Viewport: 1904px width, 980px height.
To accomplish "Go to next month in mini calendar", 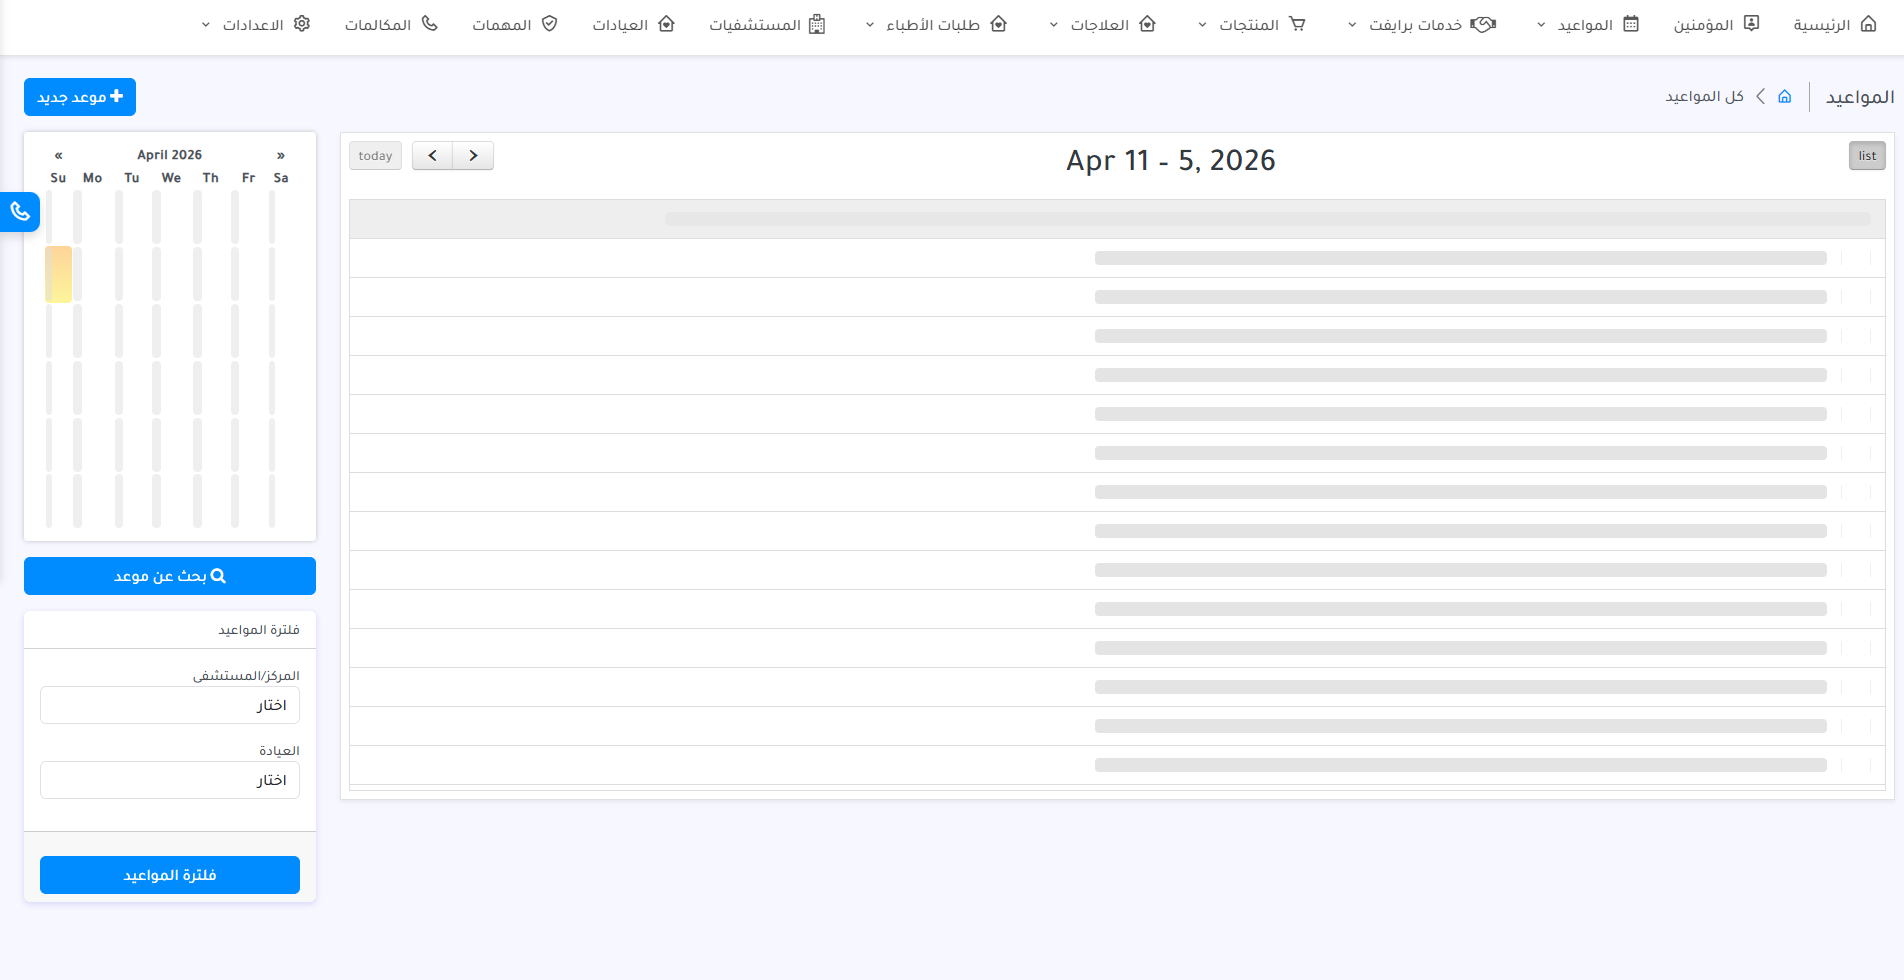I will (x=281, y=155).
